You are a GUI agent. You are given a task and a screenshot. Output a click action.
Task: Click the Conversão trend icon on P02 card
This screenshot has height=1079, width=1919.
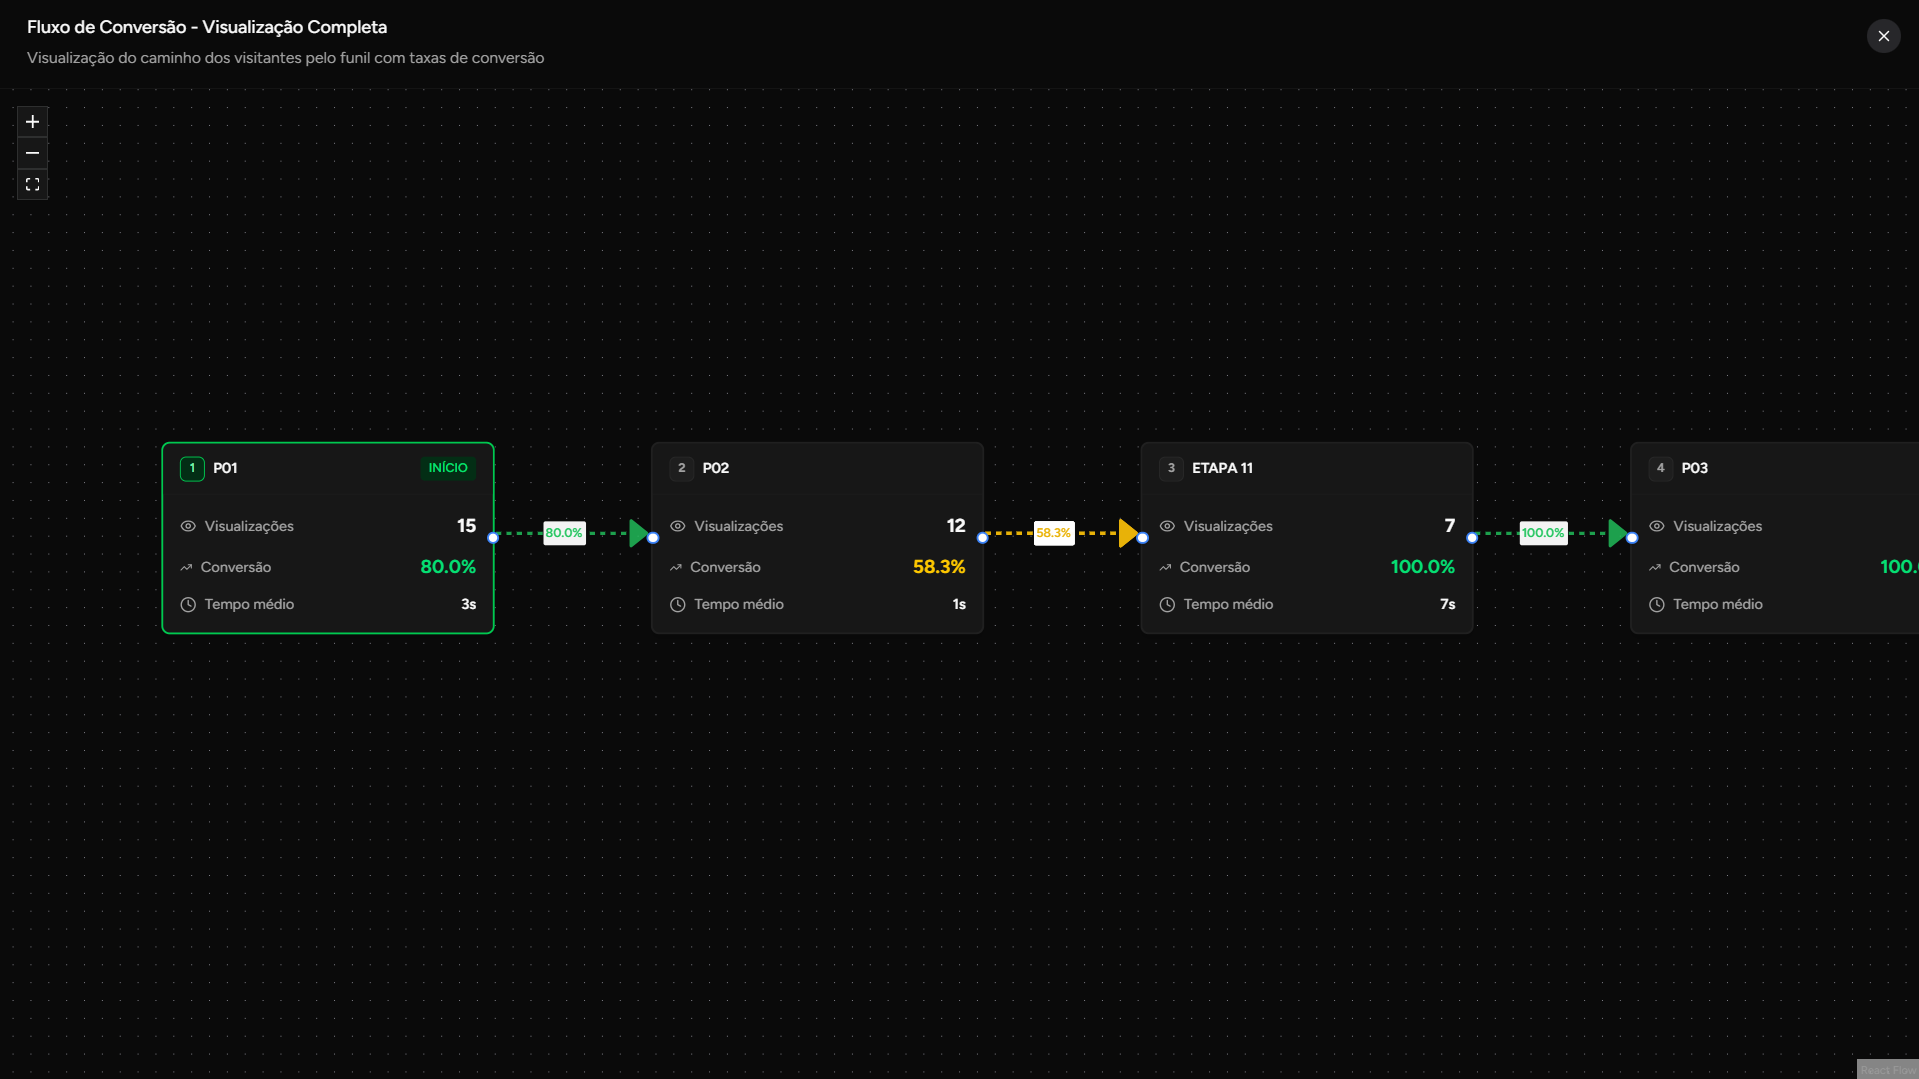[677, 567]
